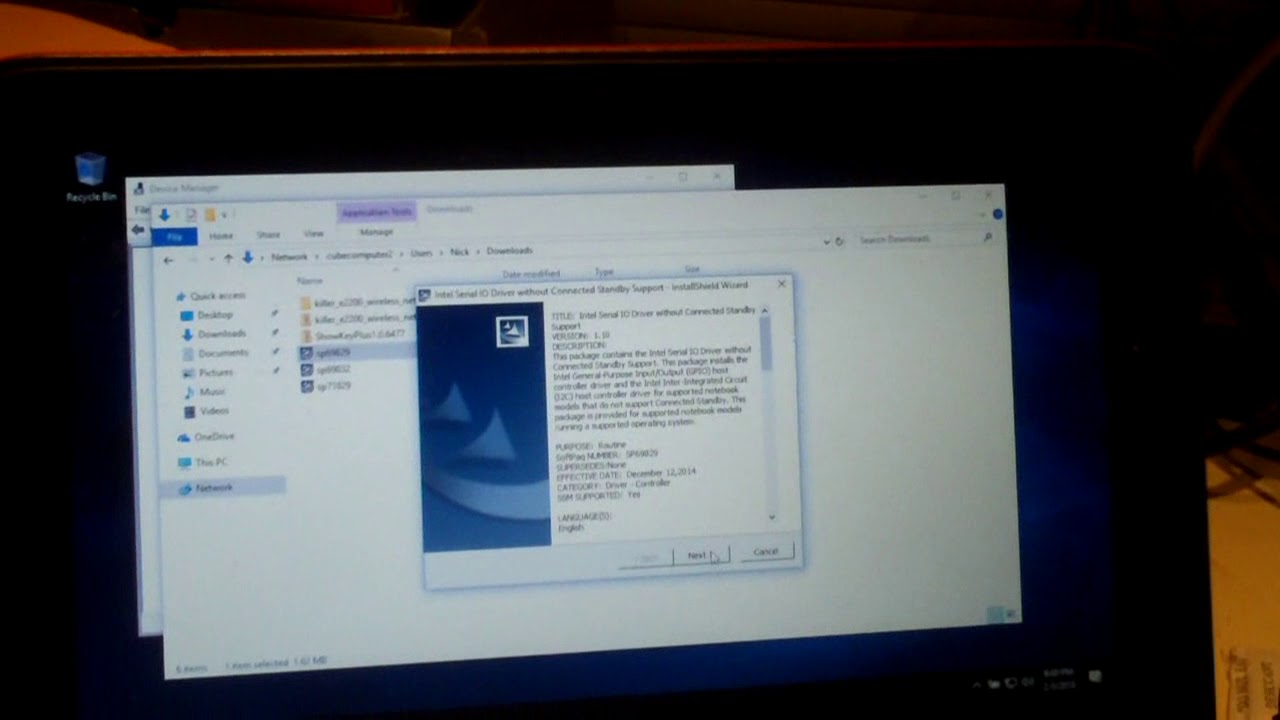The height and width of the screenshot is (720, 1280).
Task: Switch to the View ribbon tab
Action: (314, 234)
